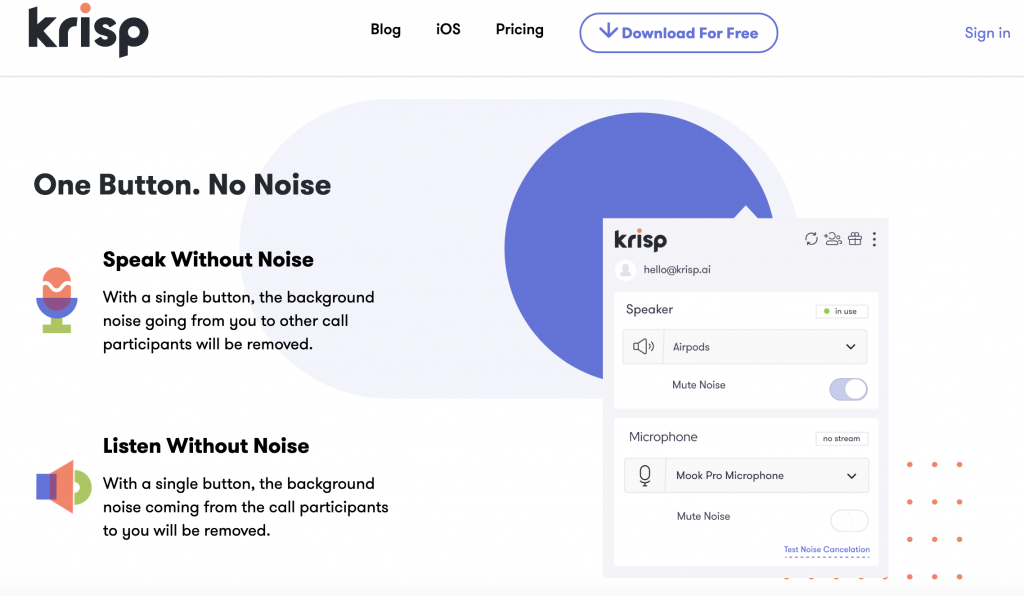
Task: Click the colorful speaker illustration icon
Action: (x=63, y=487)
